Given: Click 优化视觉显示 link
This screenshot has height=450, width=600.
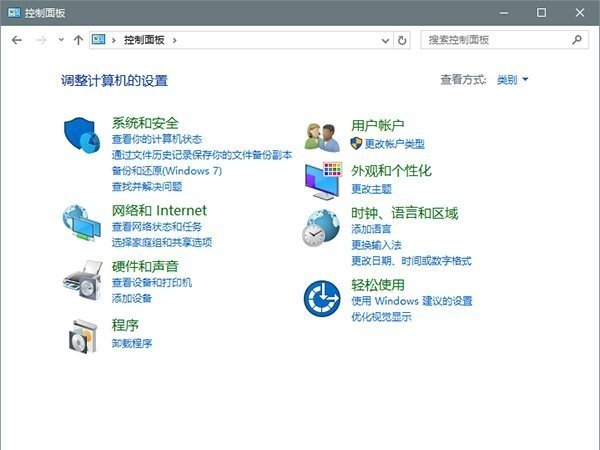Looking at the screenshot, I should tap(382, 316).
